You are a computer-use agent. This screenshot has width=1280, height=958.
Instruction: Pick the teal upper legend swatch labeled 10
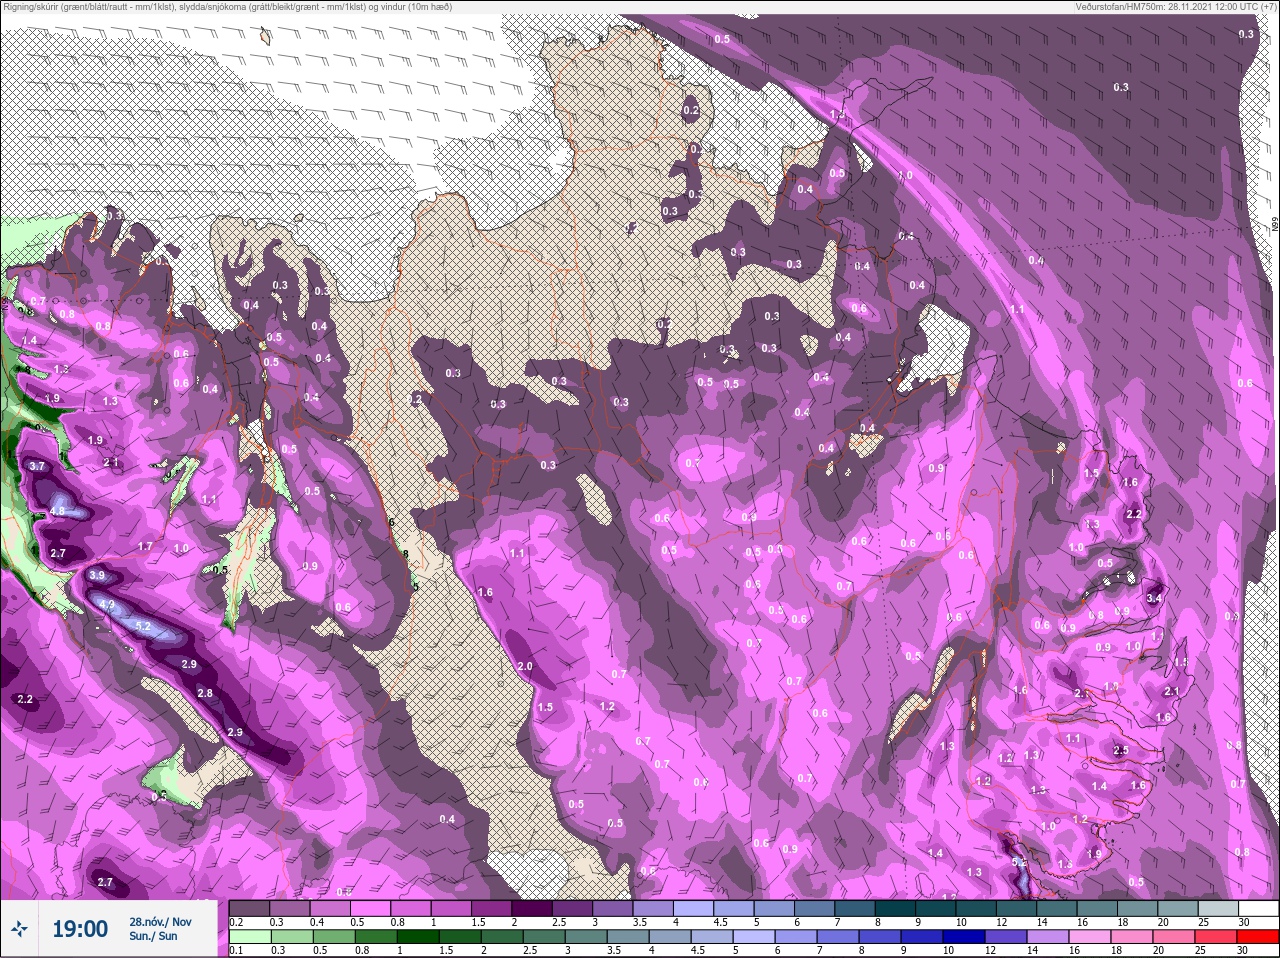[975, 908]
